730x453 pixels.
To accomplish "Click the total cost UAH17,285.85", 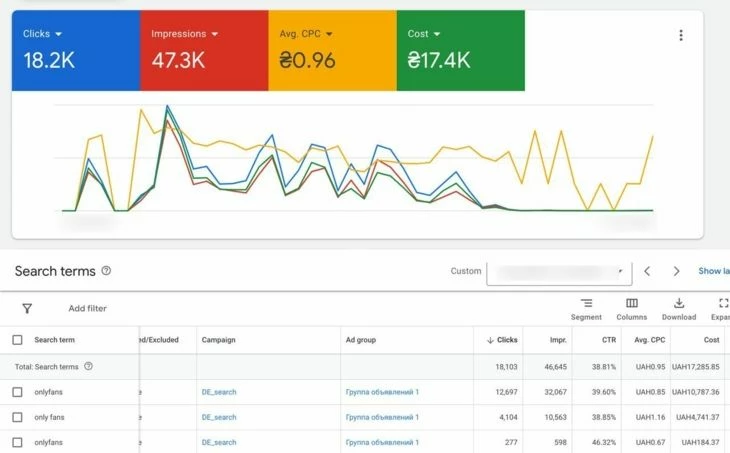I will (696, 367).
